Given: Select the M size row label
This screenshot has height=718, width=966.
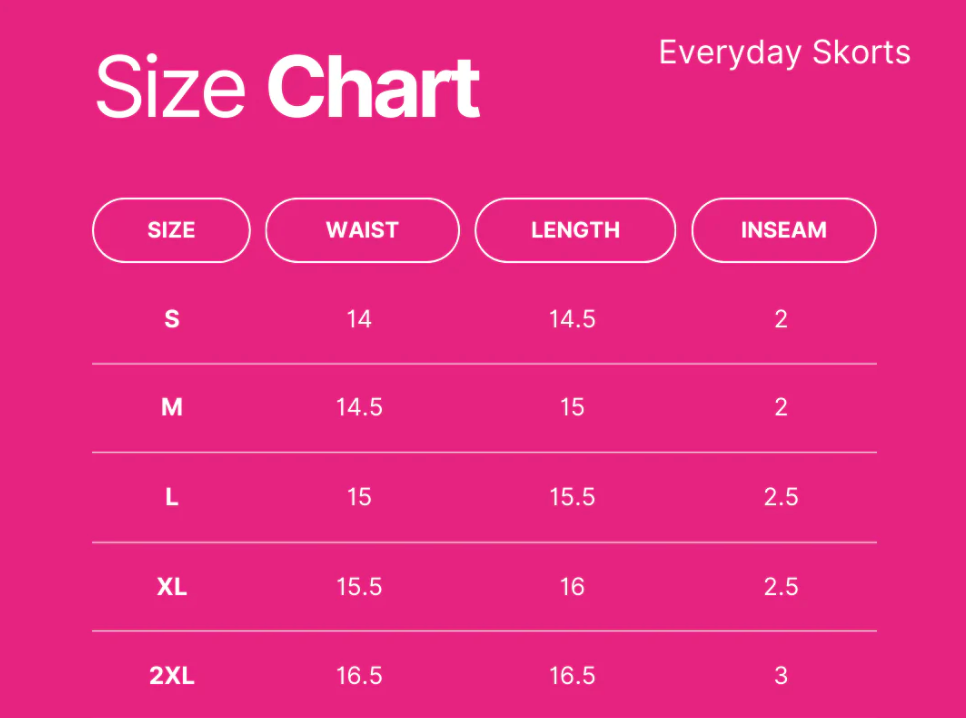Looking at the screenshot, I should 172,408.
